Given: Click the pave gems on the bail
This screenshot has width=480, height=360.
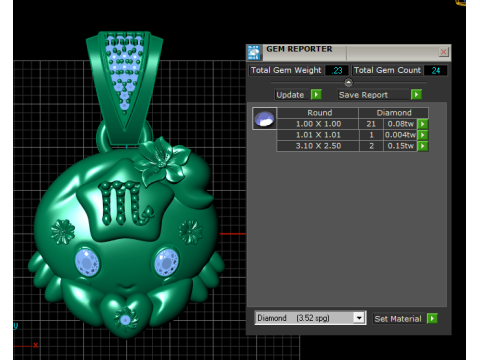Looking at the screenshot, I should [x=124, y=73].
